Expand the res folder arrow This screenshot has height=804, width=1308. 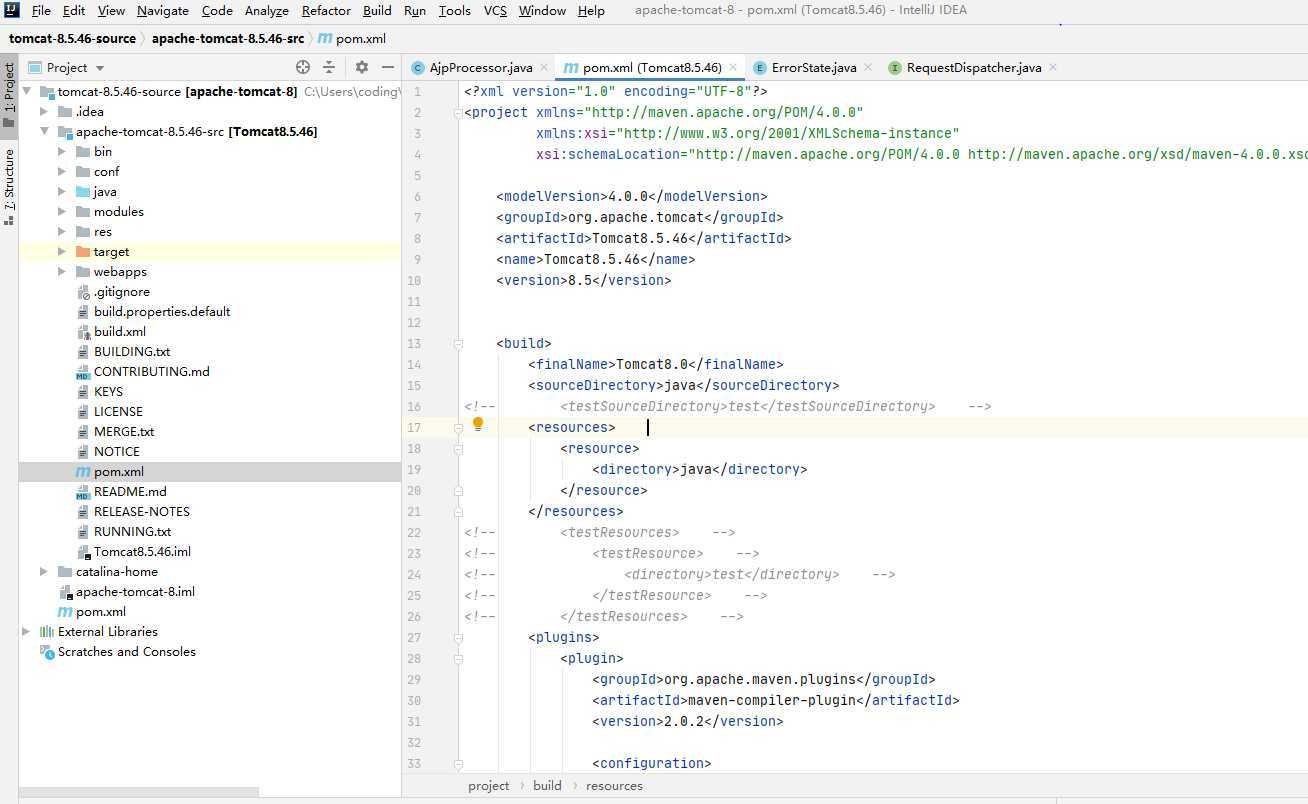(62, 231)
